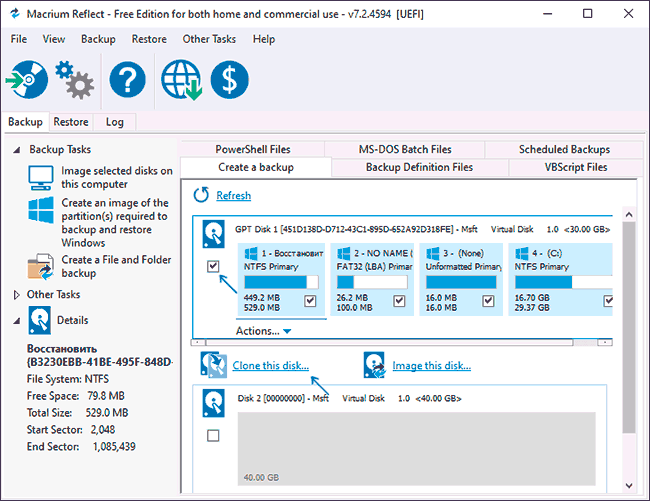Screen dimensions: 650x501
Task: Click the GPT Disk 1 drive icon
Action: click(x=213, y=234)
